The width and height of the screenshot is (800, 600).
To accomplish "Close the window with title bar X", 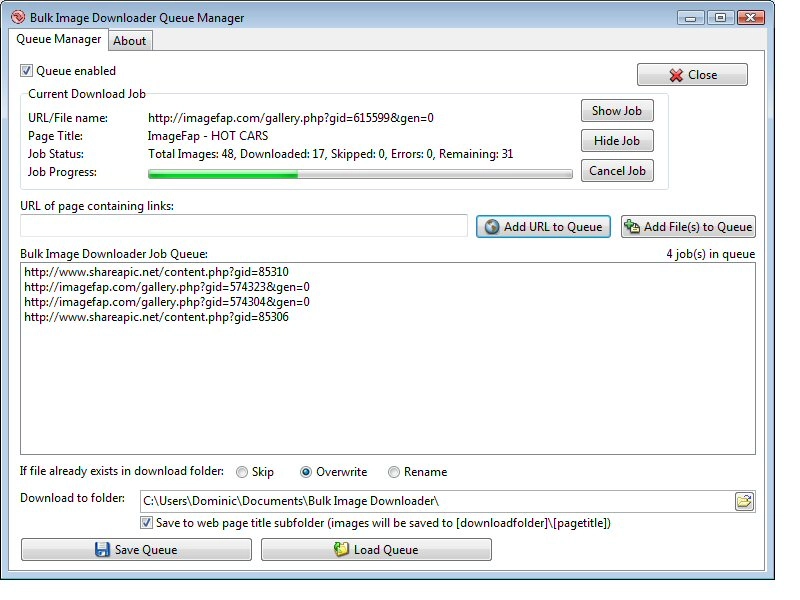I will point(751,18).
